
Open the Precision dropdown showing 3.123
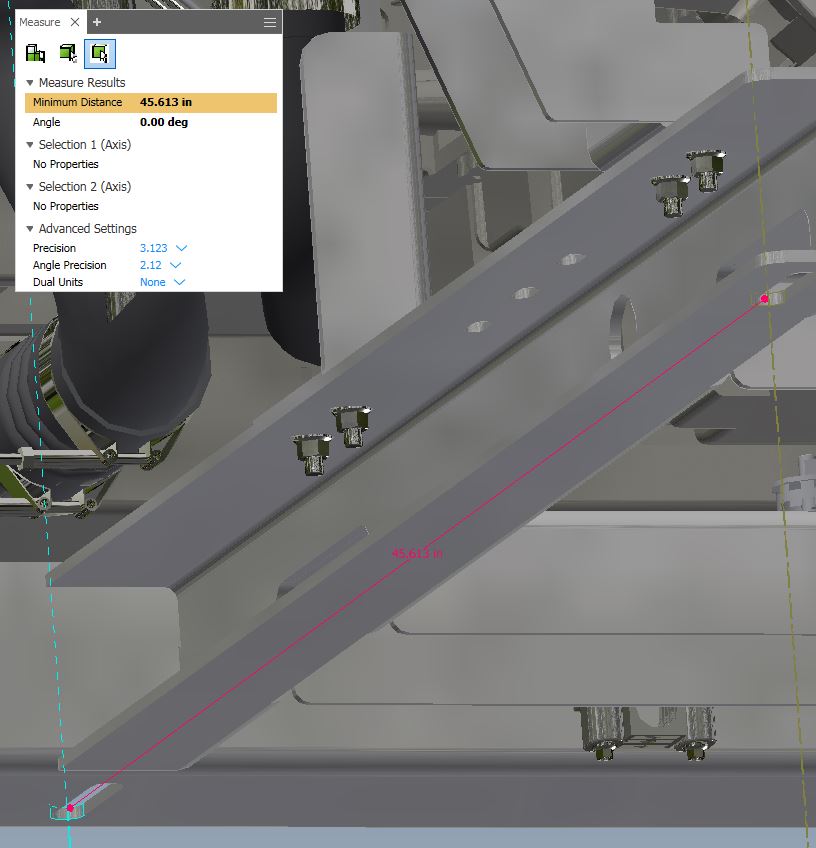coord(166,248)
